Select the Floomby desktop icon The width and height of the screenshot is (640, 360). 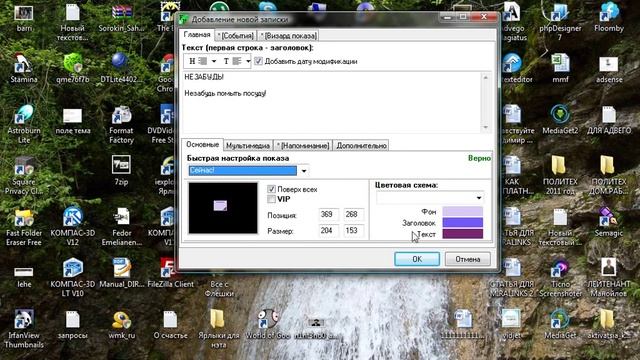click(x=609, y=17)
